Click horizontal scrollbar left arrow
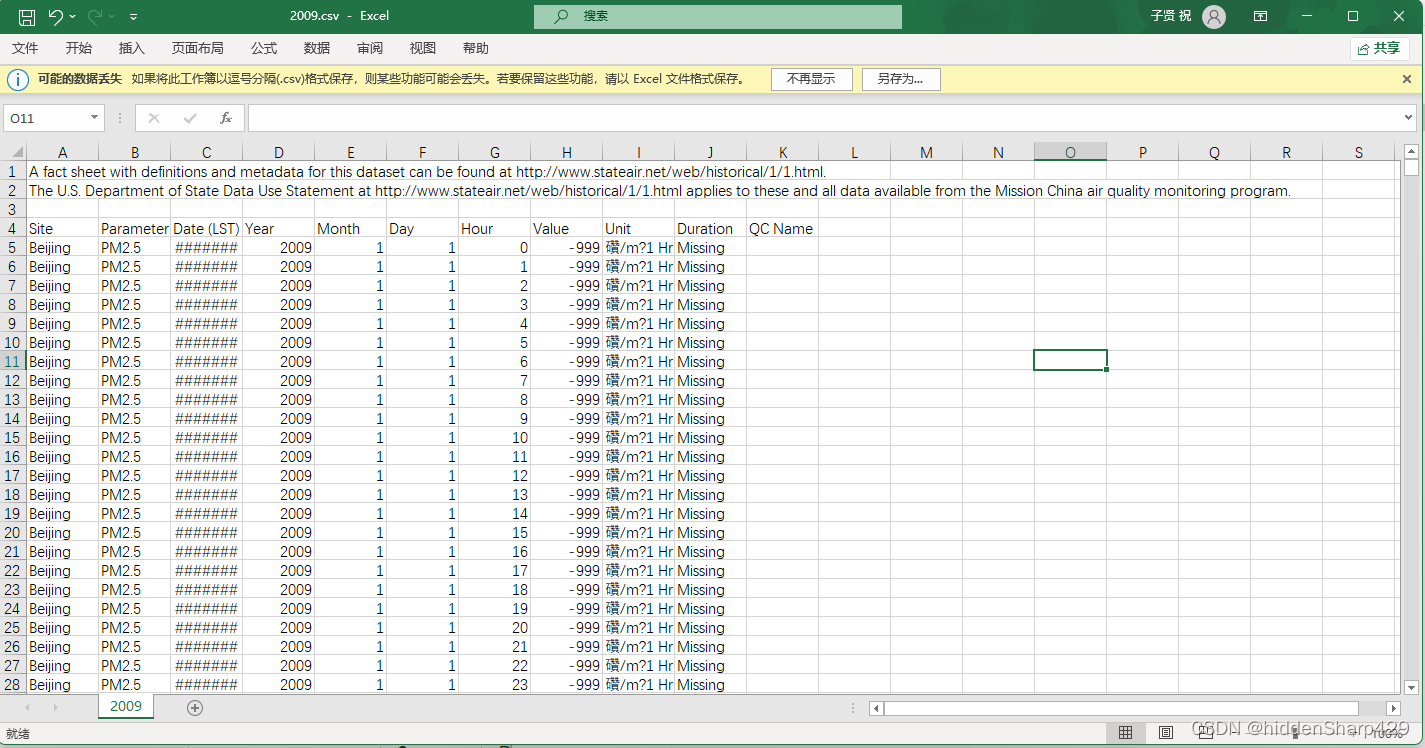This screenshot has width=1425, height=748. 876,708
